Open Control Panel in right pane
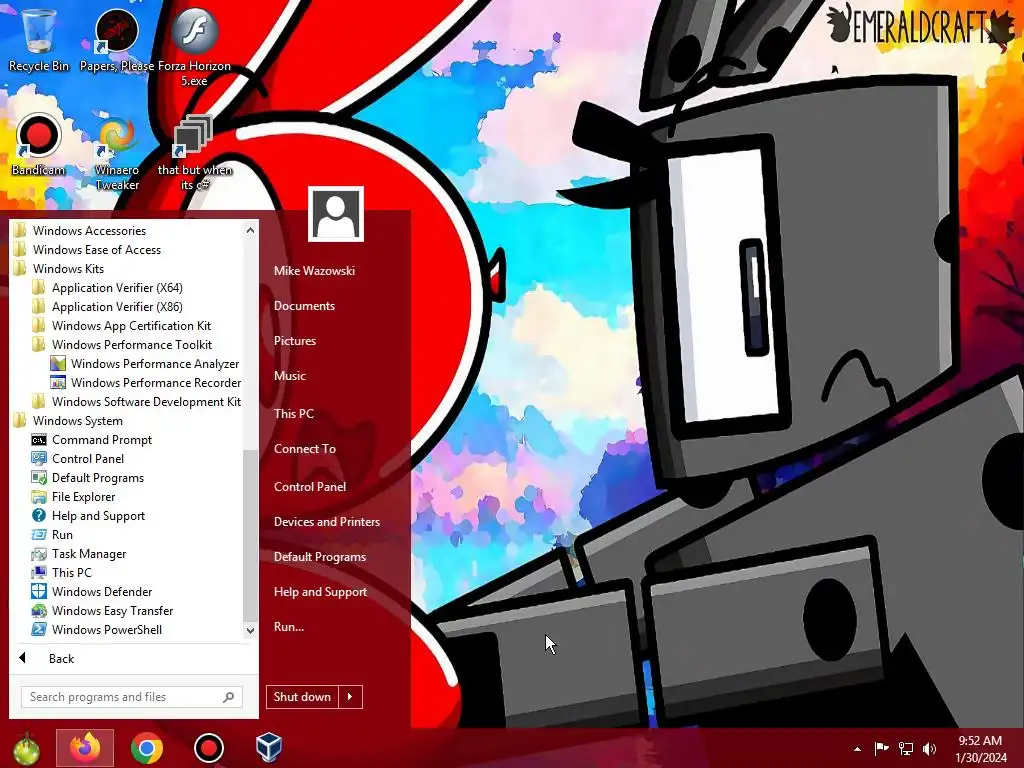Image resolution: width=1024 pixels, height=768 pixels. 310,487
